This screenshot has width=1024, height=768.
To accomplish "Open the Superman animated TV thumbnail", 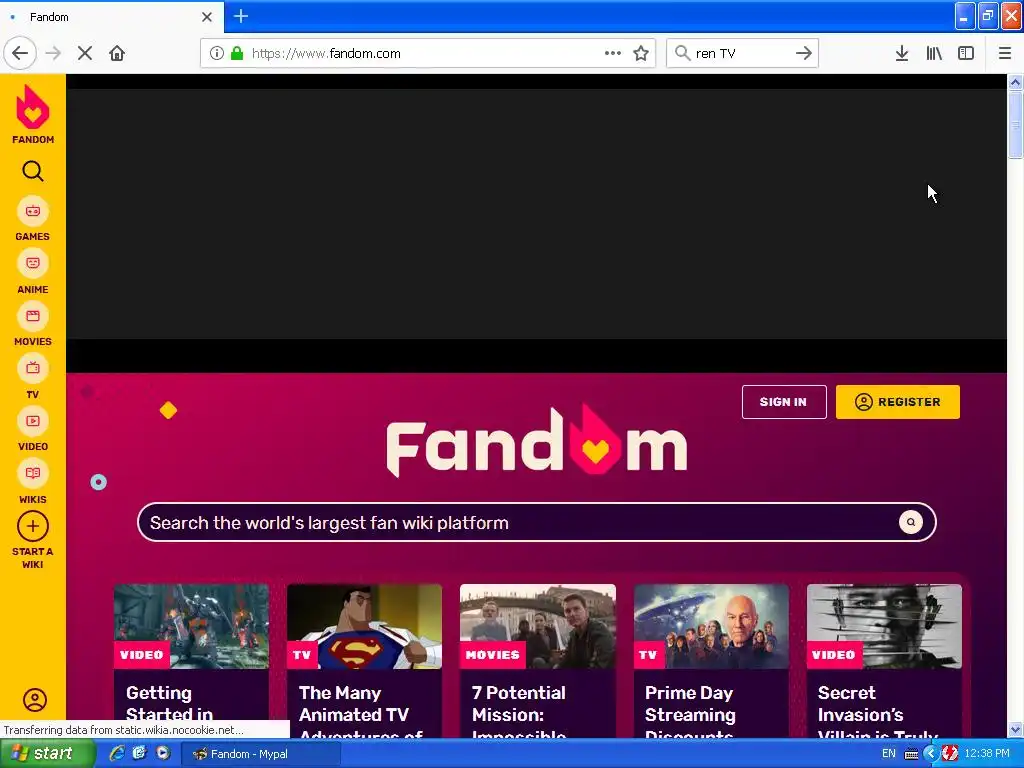I will click(364, 626).
